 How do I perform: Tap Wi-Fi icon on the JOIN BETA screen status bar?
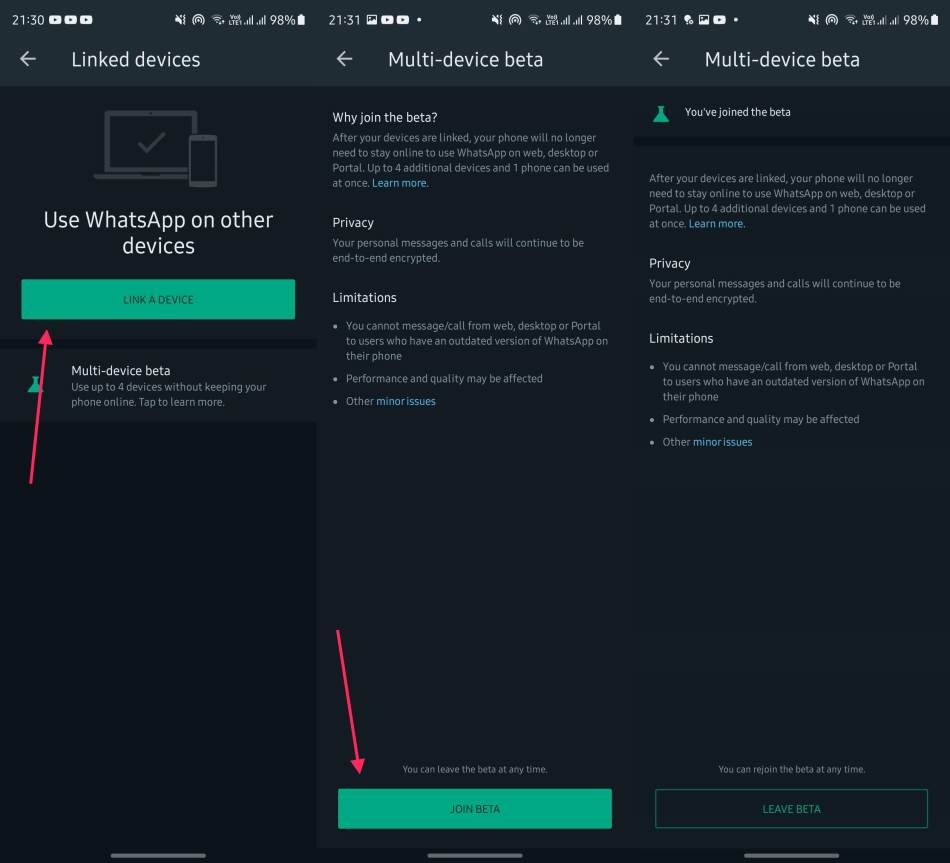tap(535, 20)
